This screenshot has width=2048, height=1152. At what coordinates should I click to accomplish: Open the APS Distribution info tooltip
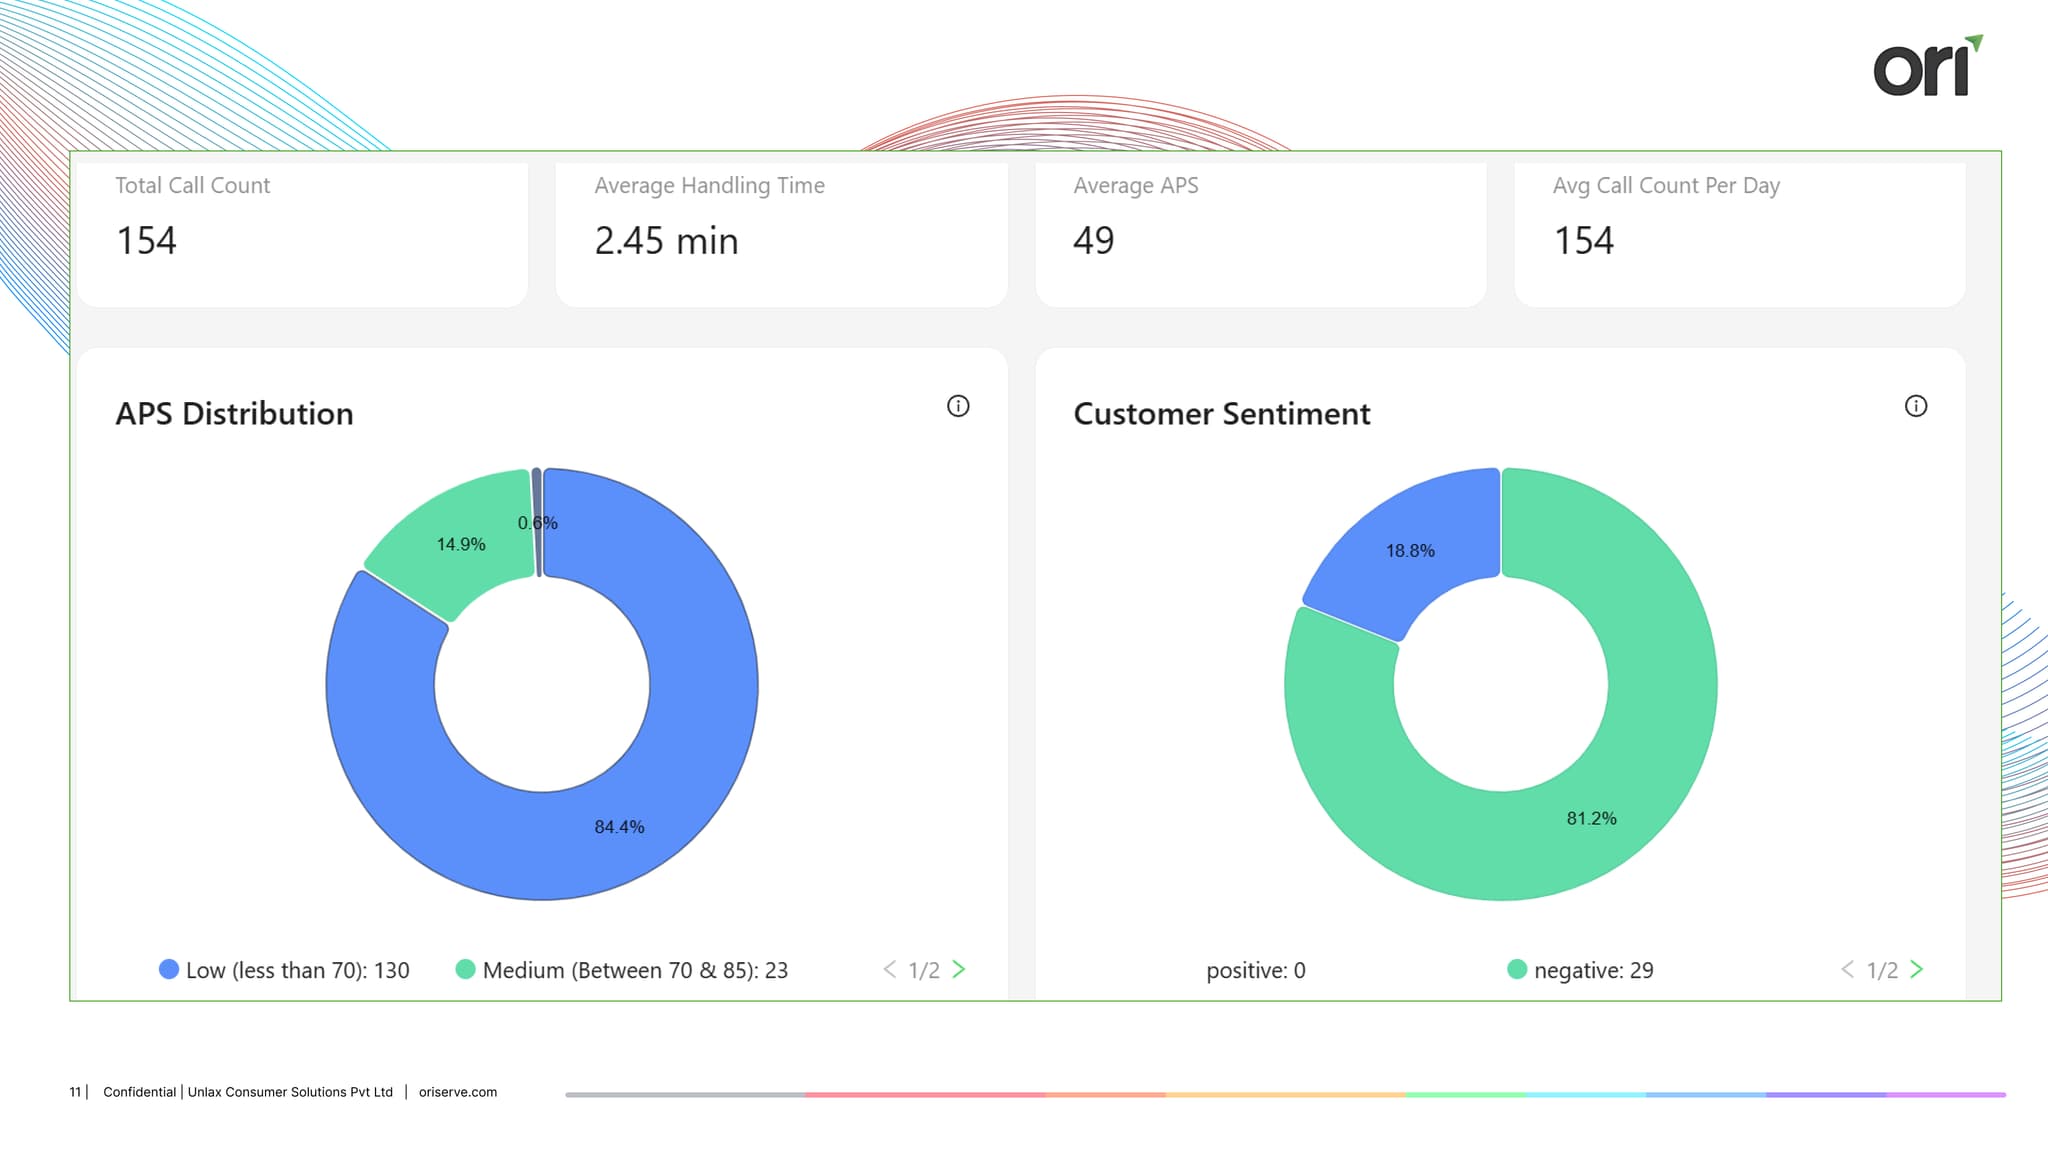(x=958, y=406)
